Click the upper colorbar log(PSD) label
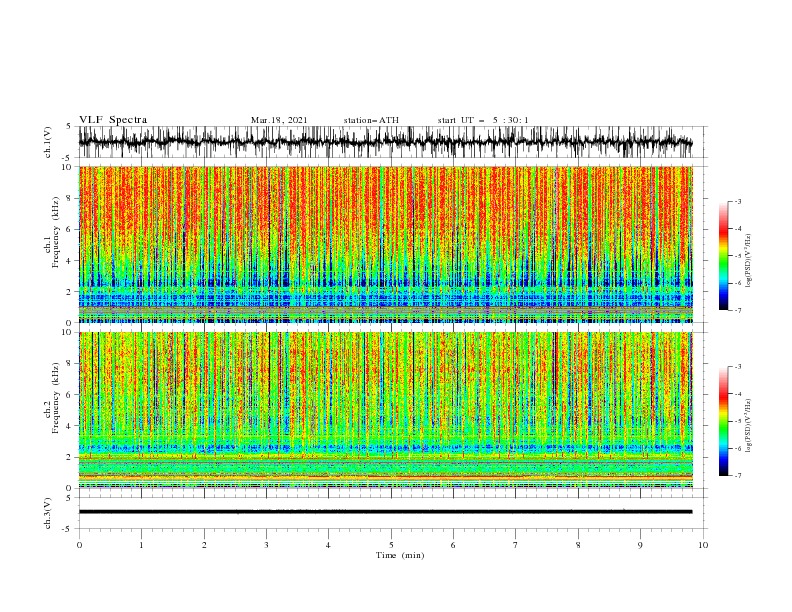Viewport: 792px width, 612px height. coord(749,261)
